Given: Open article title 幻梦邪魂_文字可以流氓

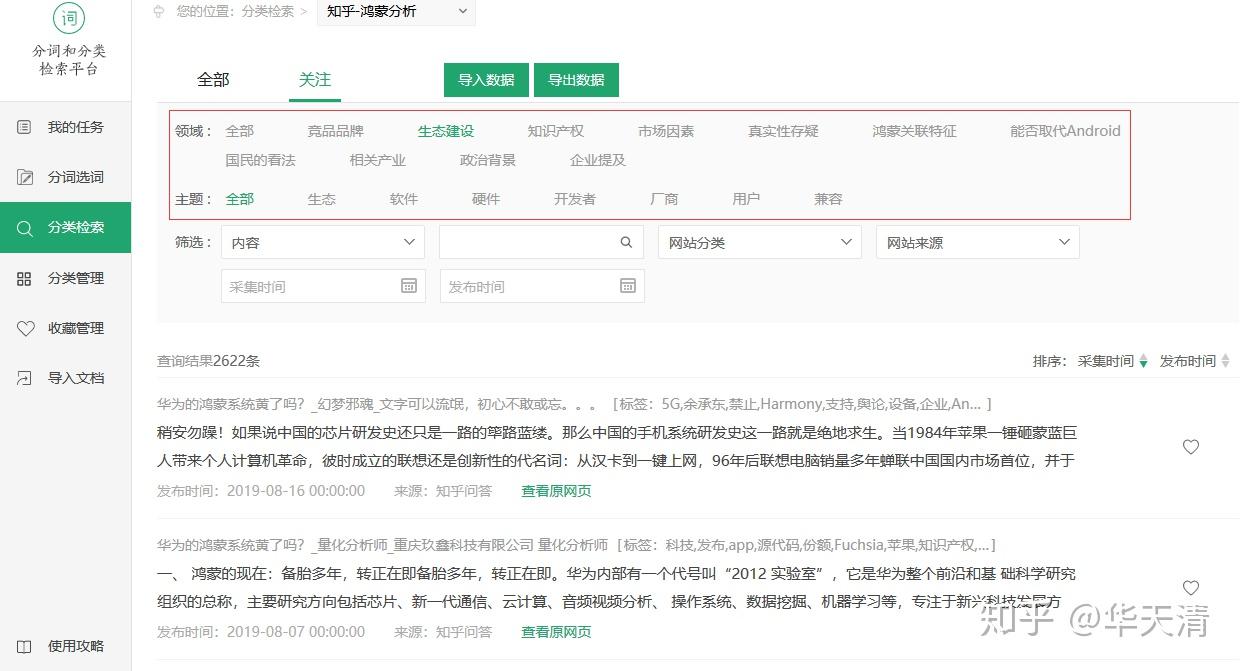Looking at the screenshot, I should click(x=380, y=405).
